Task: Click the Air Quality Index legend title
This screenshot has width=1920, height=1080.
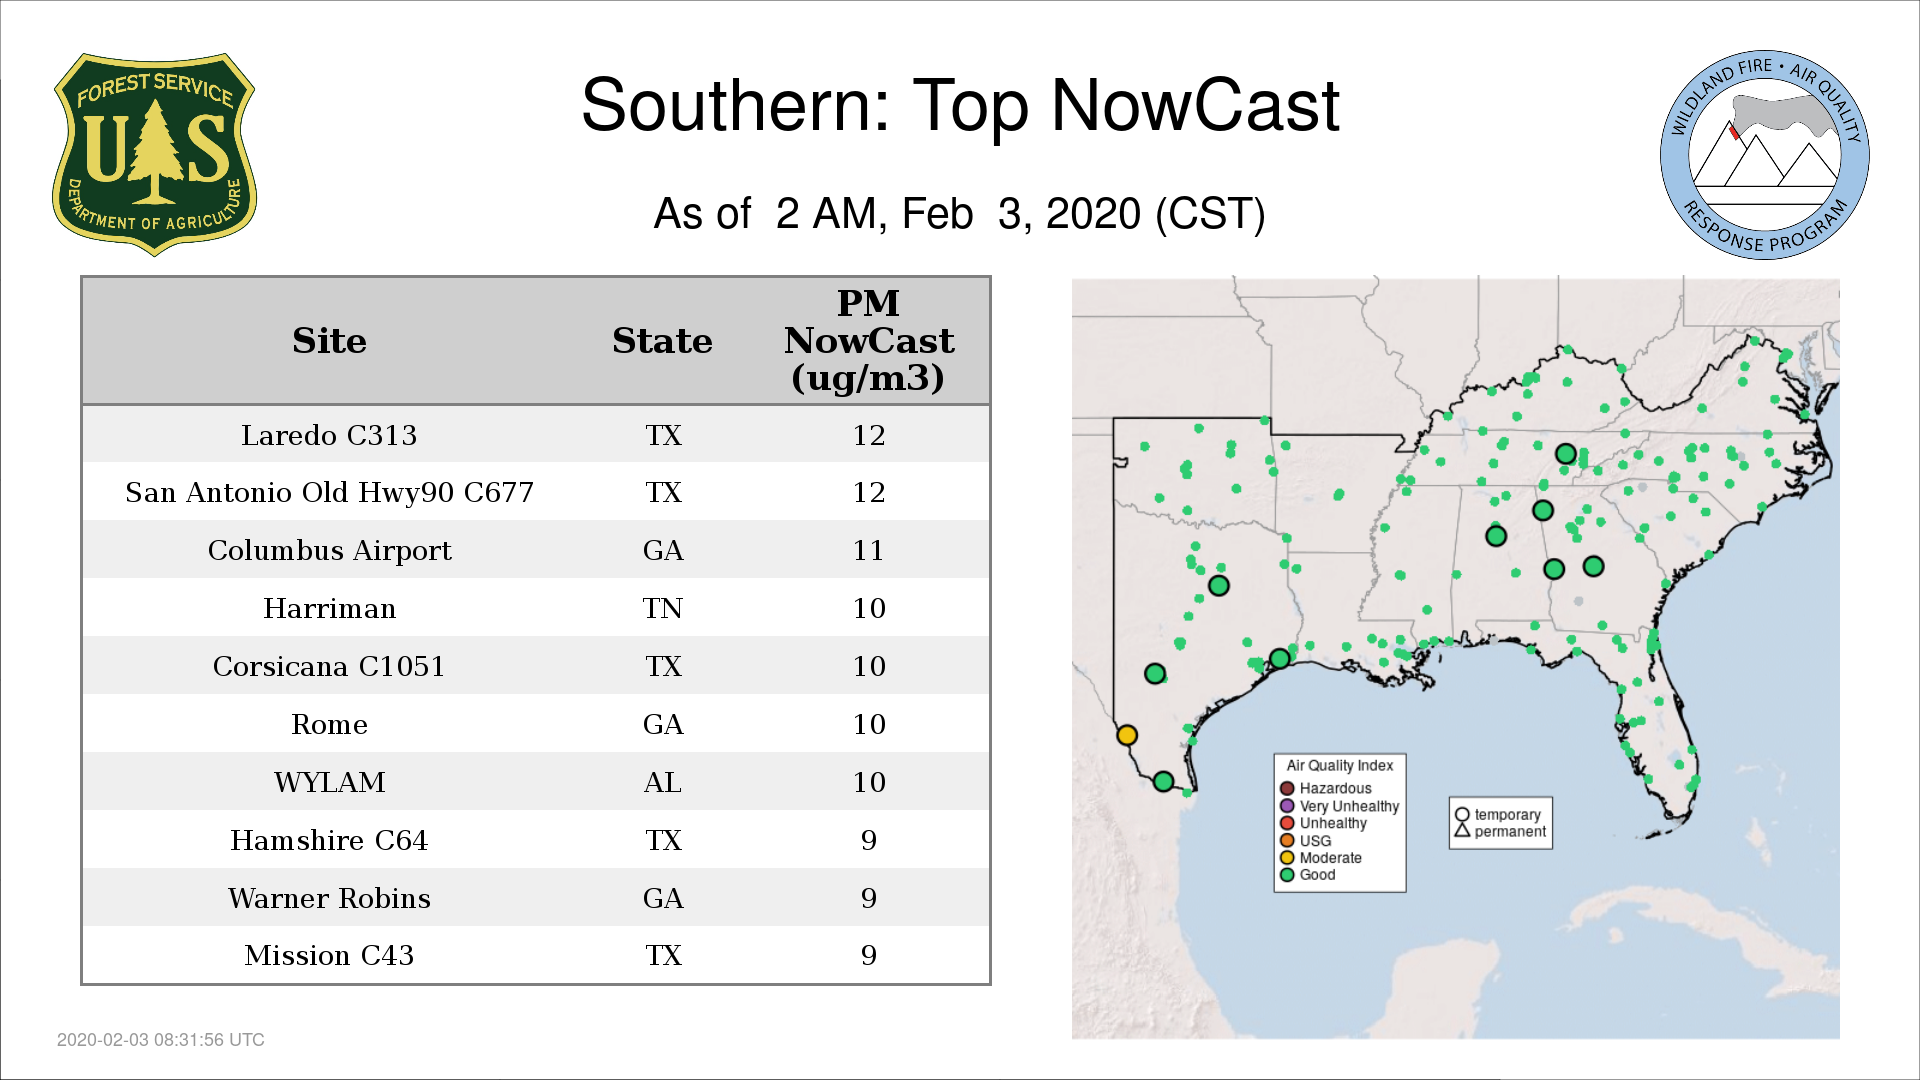Action: (1339, 766)
